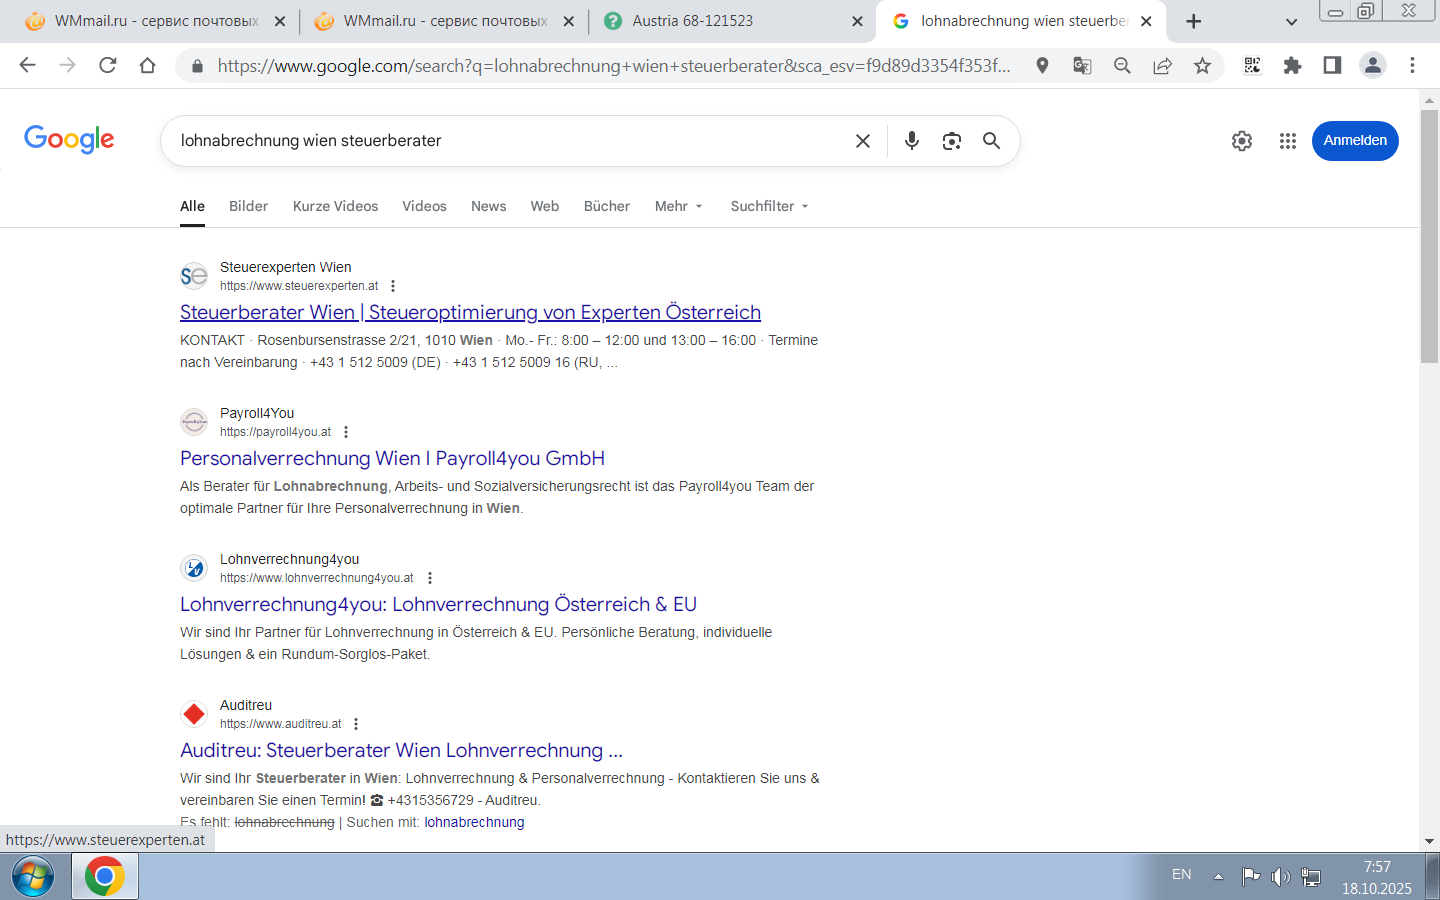Open Personalverrechnung Wien Payroll4you GmbH link
Image resolution: width=1440 pixels, height=900 pixels.
(x=392, y=458)
